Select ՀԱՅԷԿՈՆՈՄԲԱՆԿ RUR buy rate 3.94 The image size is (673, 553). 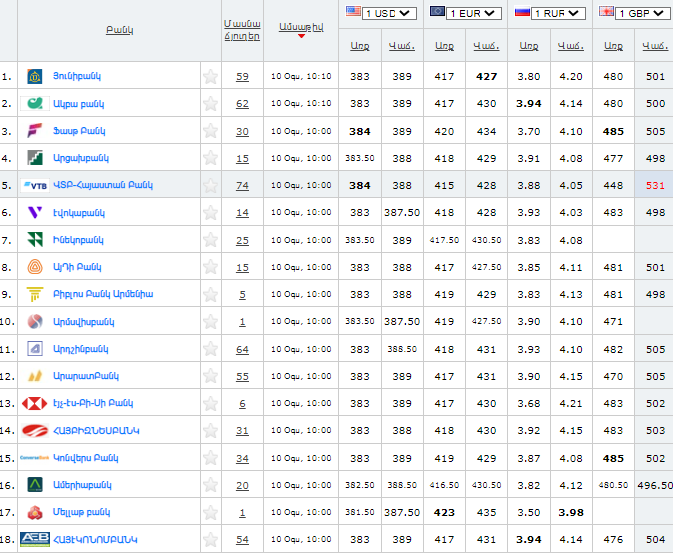(x=529, y=539)
